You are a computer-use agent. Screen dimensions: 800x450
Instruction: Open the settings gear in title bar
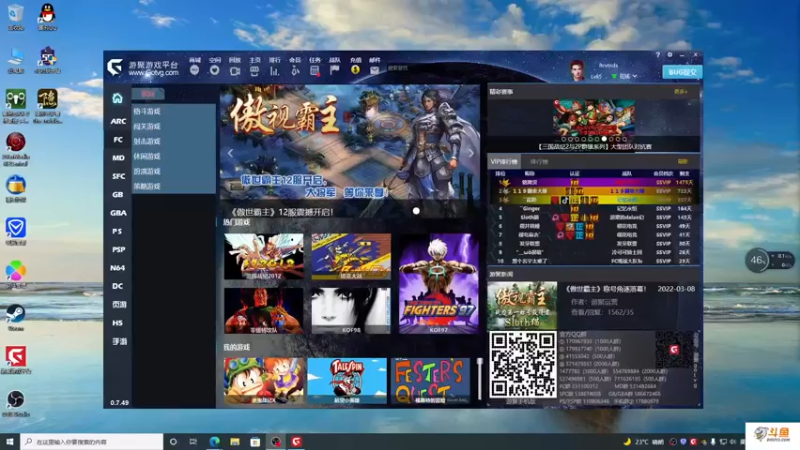tap(670, 55)
